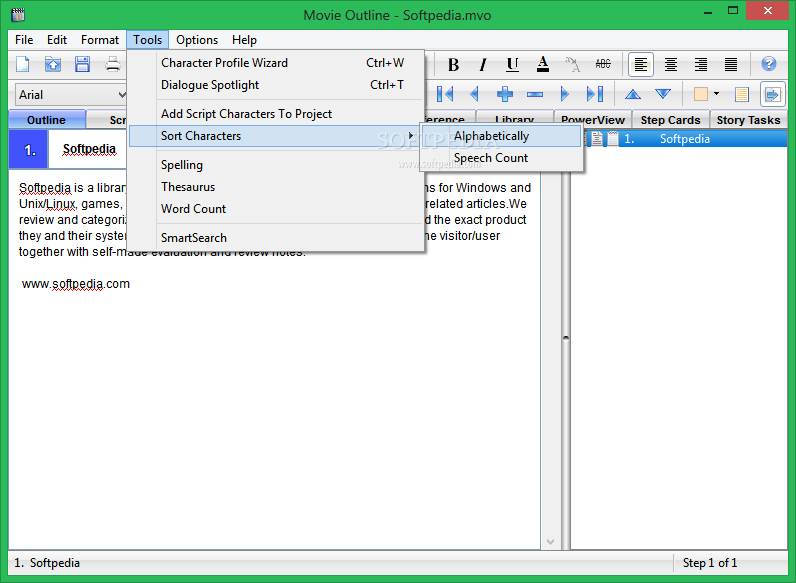796x583 pixels.
Task: Close the open Tools menu
Action: (147, 40)
